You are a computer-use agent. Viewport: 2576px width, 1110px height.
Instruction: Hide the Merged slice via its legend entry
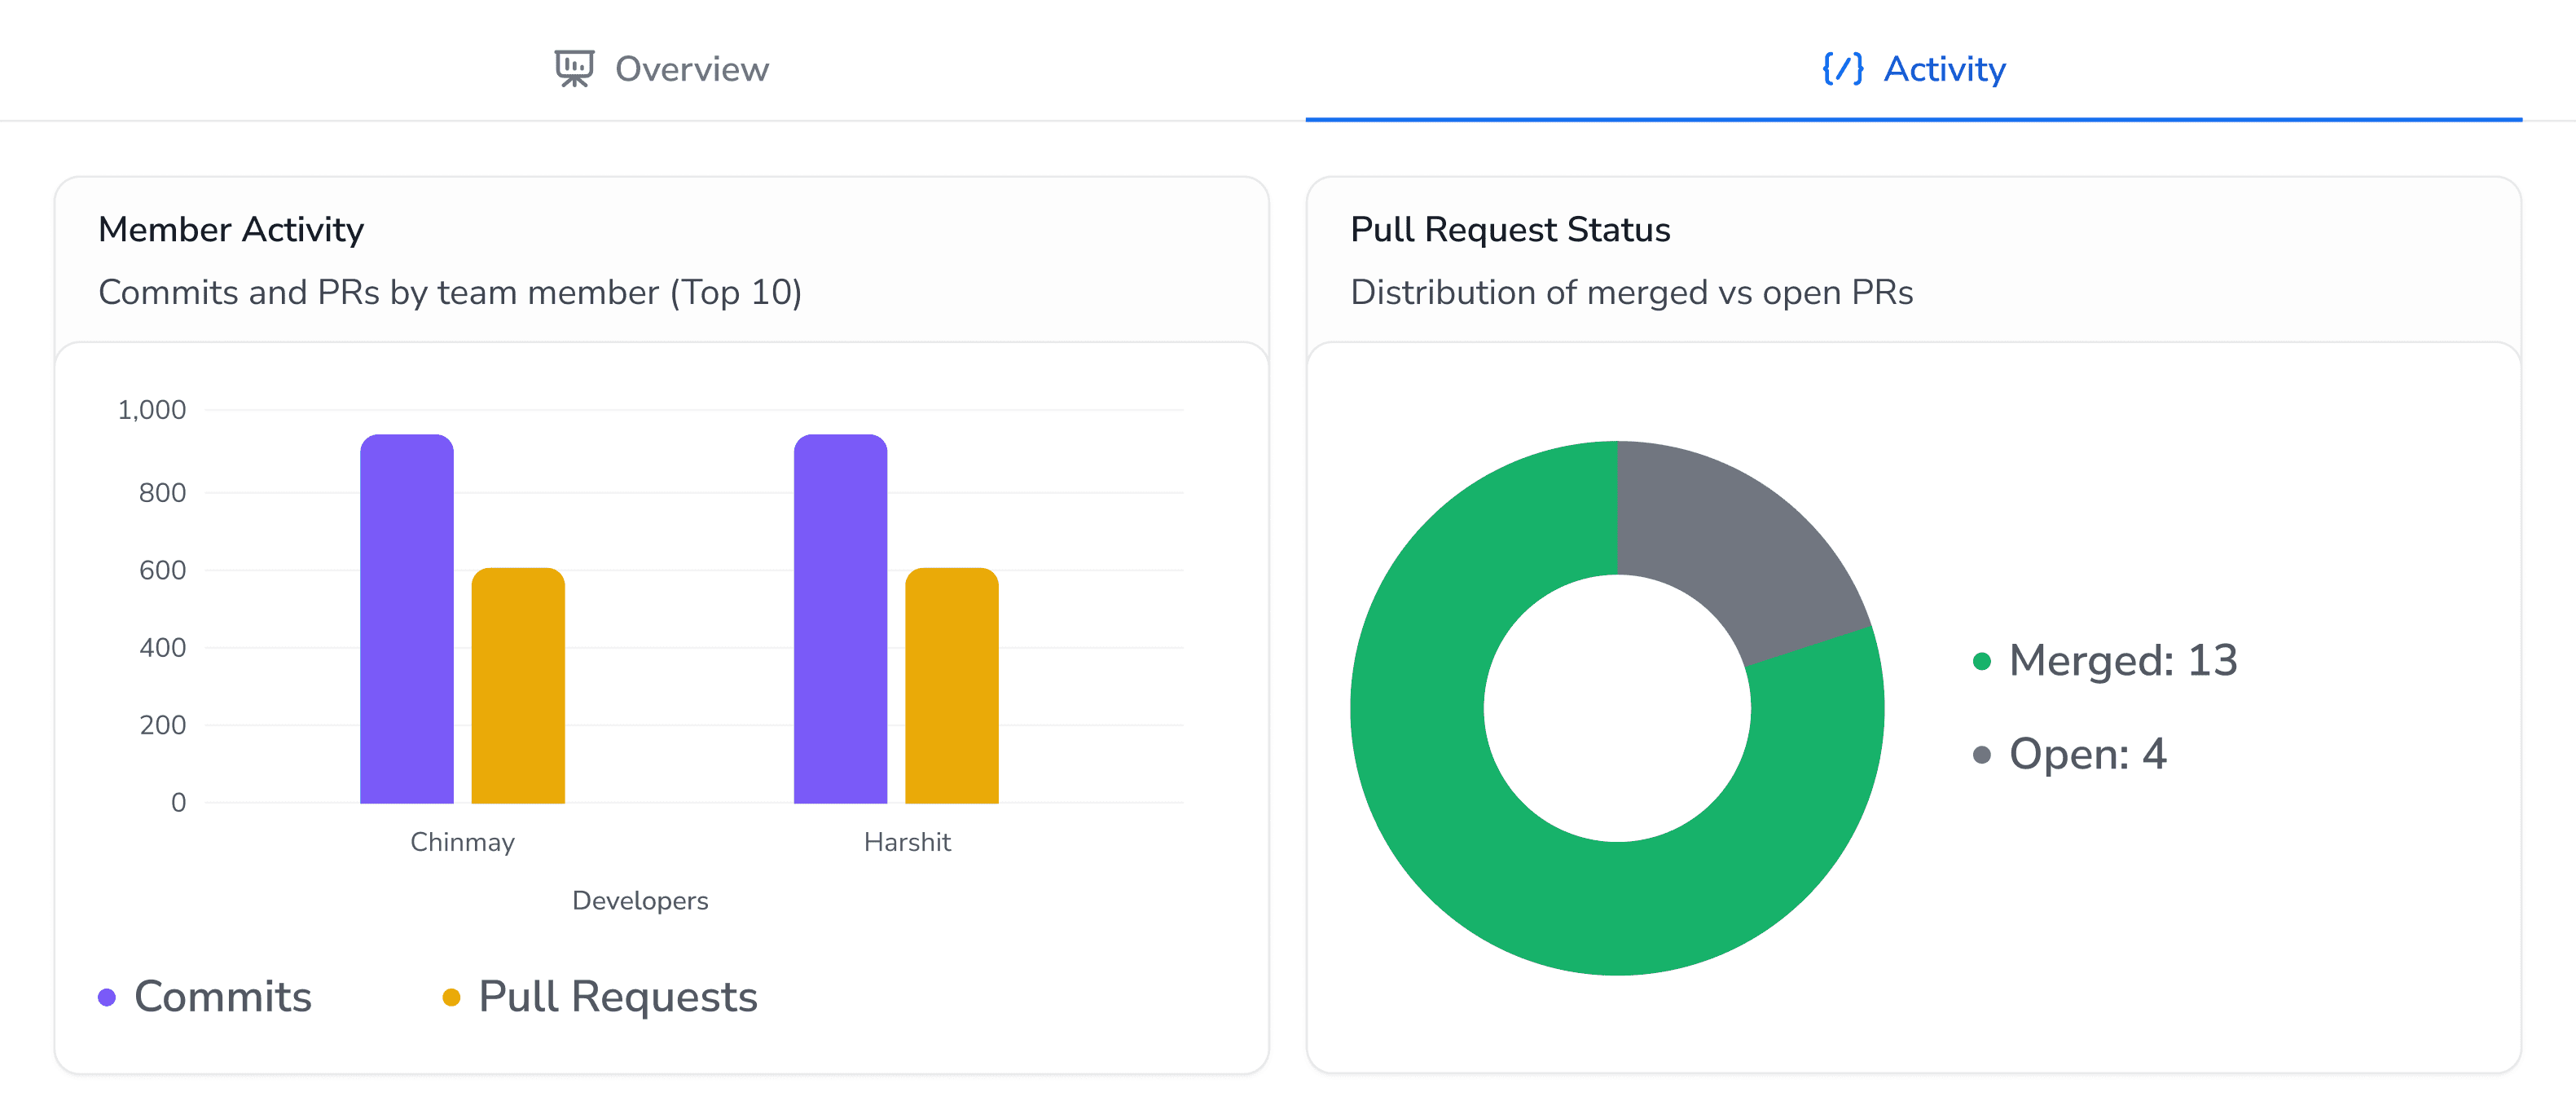[x=2122, y=659]
